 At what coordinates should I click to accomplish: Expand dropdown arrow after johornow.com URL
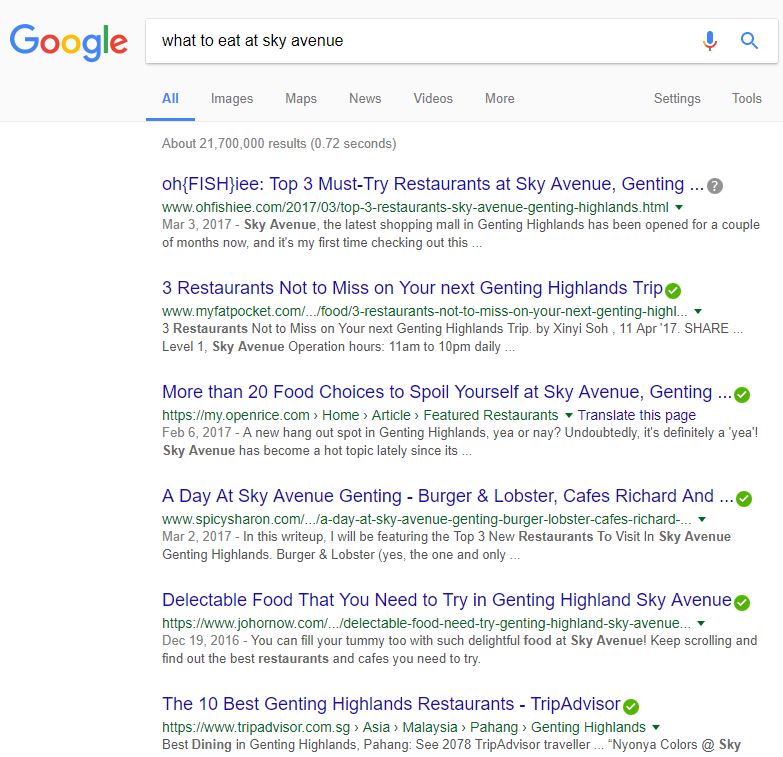click(701, 623)
